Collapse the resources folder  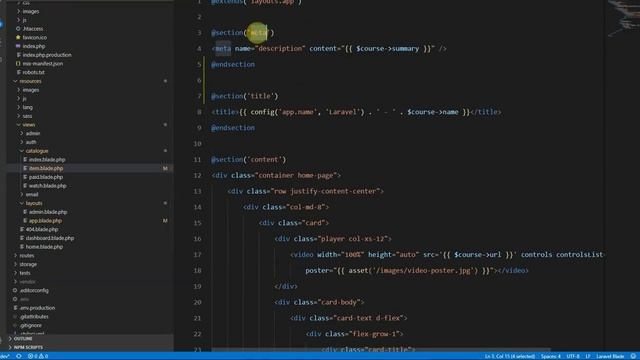pyautogui.click(x=30, y=81)
